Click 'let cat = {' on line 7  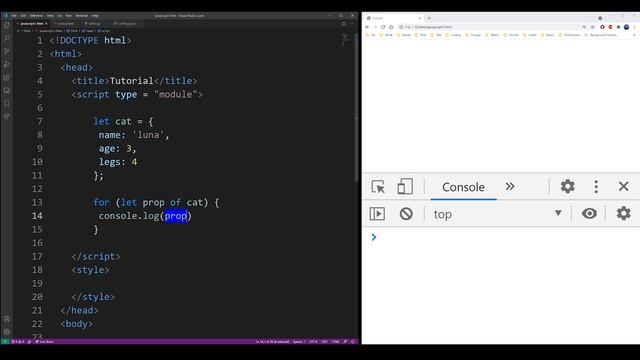123,122
